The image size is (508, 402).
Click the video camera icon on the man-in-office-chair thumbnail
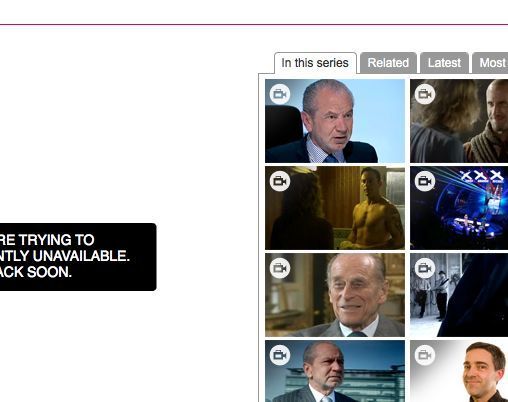280,94
